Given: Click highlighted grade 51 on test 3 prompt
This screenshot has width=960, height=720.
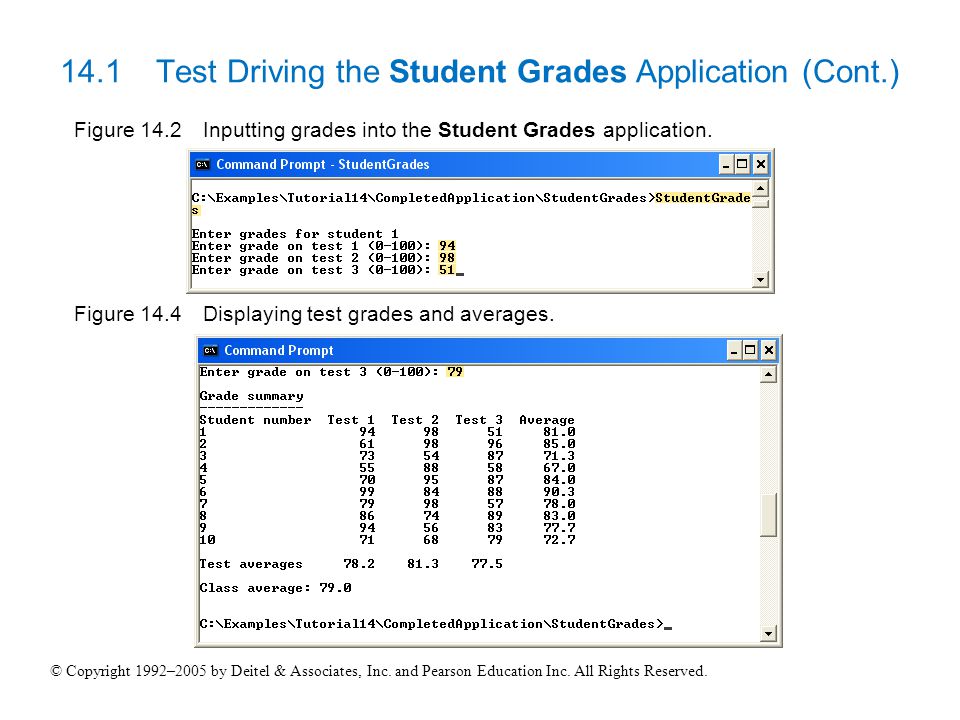Looking at the screenshot, I should coord(447,270).
